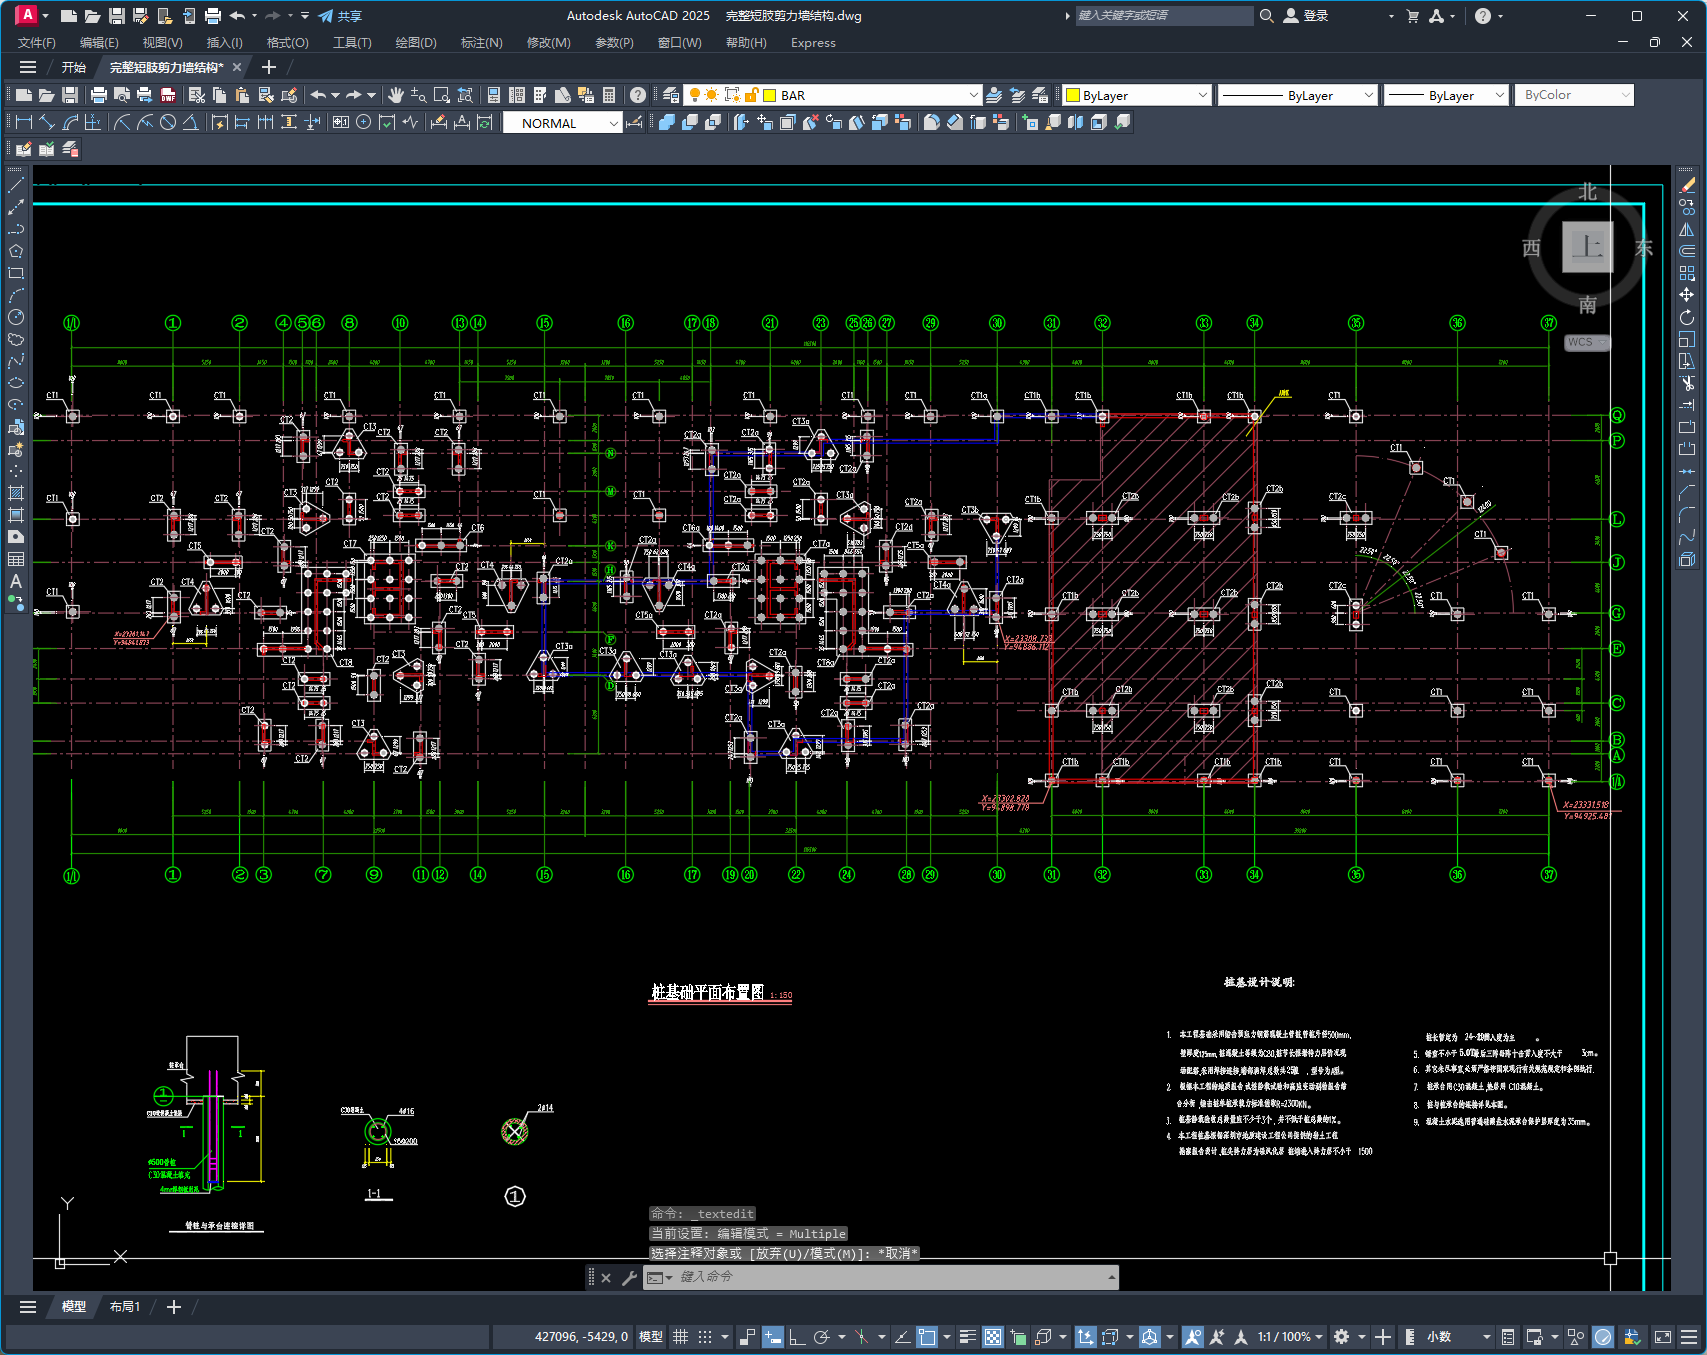Toggle 2D object snap in status bar
This screenshot has height=1355, width=1707.
[927, 1337]
